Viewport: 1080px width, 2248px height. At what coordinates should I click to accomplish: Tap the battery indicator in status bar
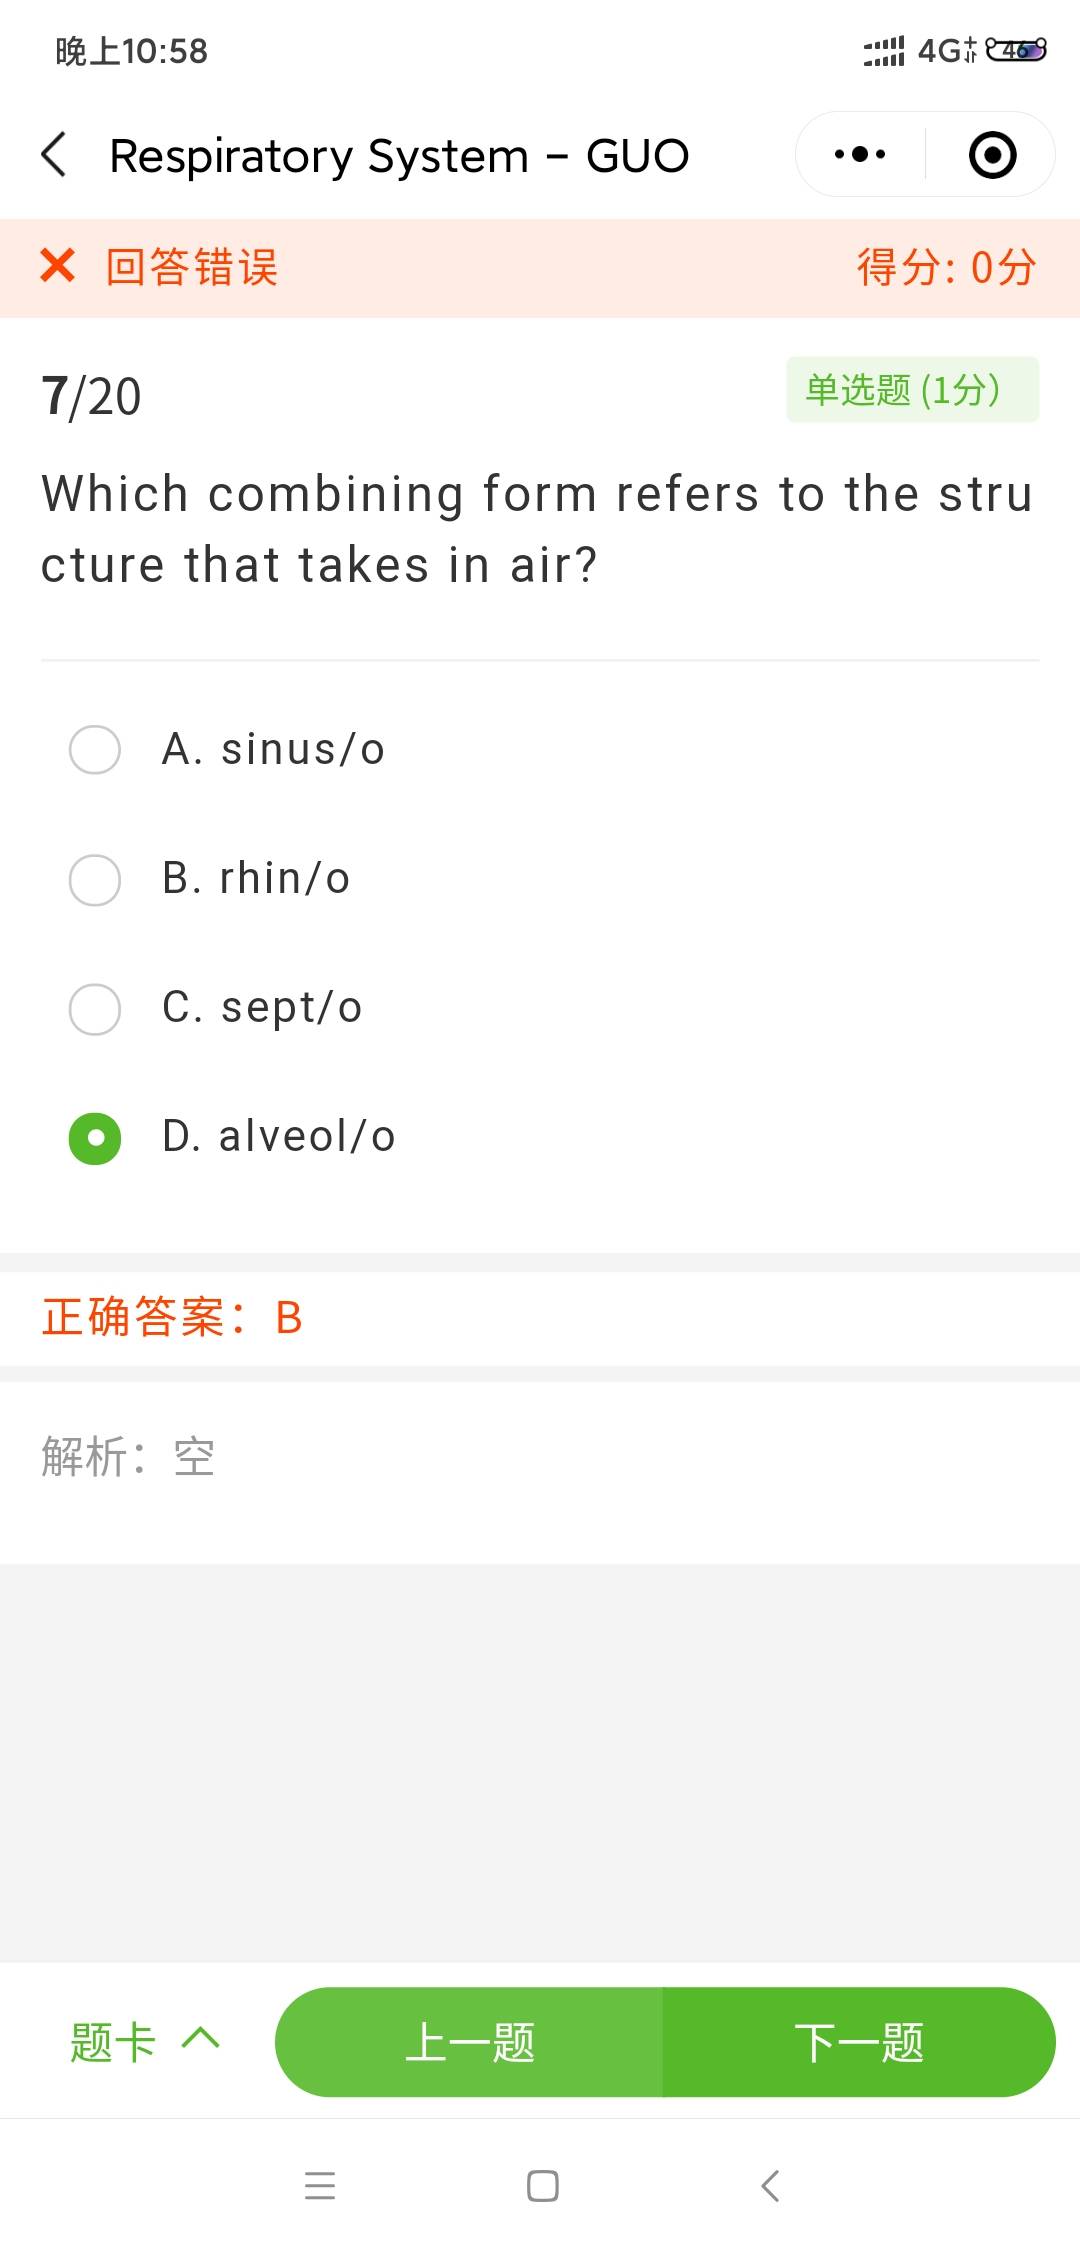click(x=1016, y=50)
